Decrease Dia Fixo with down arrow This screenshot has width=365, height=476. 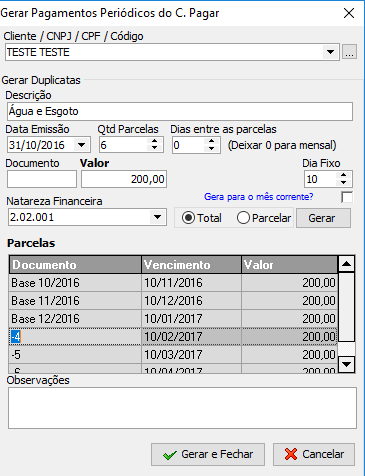(x=343, y=183)
